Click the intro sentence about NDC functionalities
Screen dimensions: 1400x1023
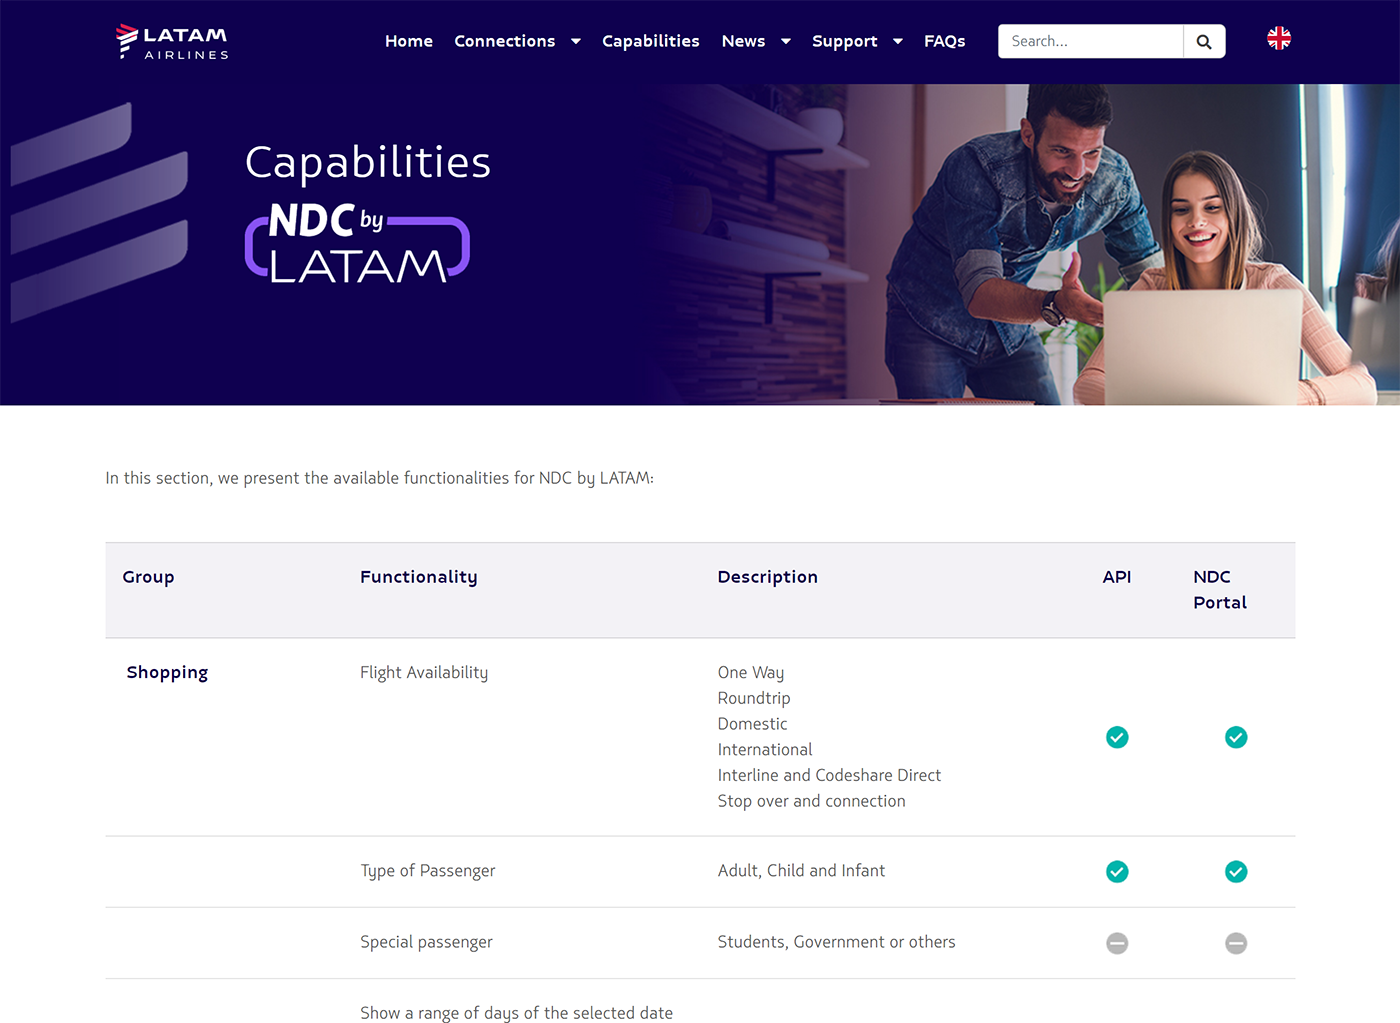click(x=380, y=478)
